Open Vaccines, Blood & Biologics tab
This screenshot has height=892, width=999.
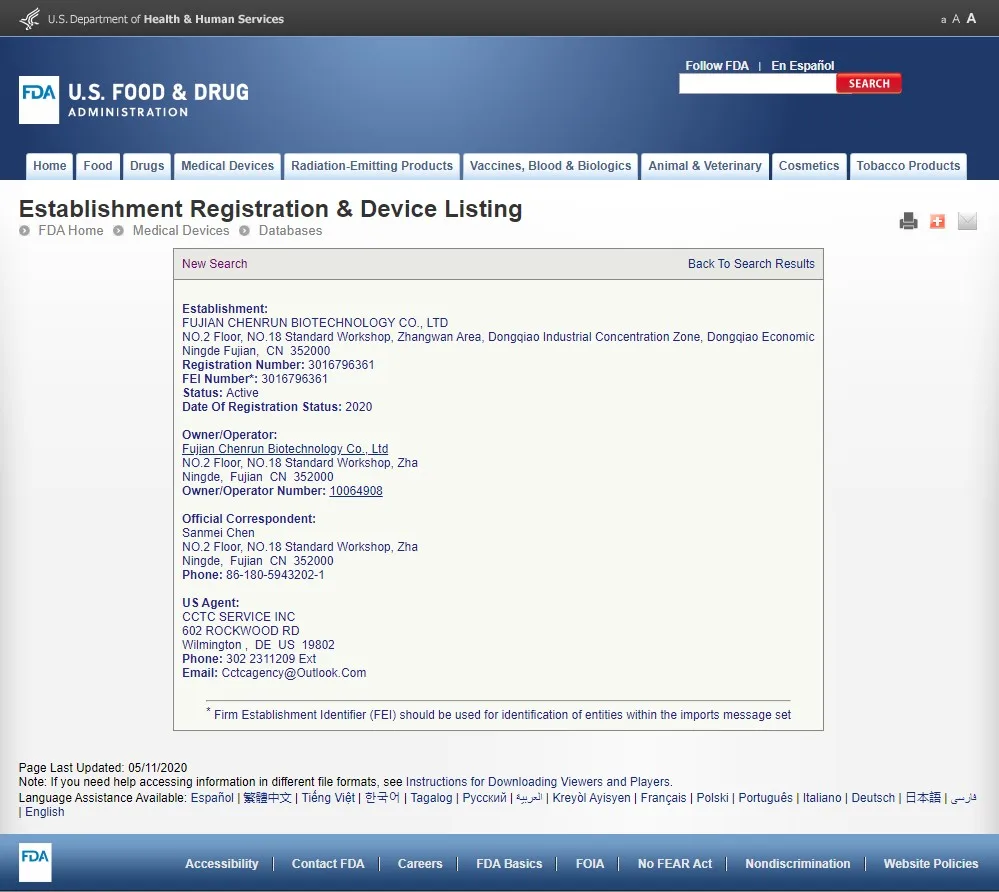point(550,166)
